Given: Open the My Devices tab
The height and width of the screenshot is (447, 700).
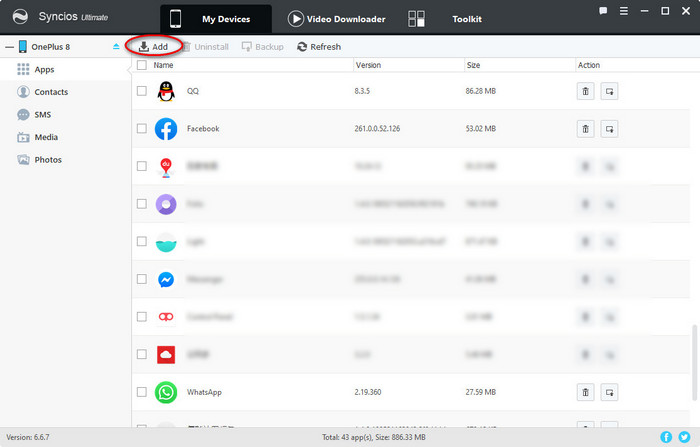Looking at the screenshot, I should point(216,19).
